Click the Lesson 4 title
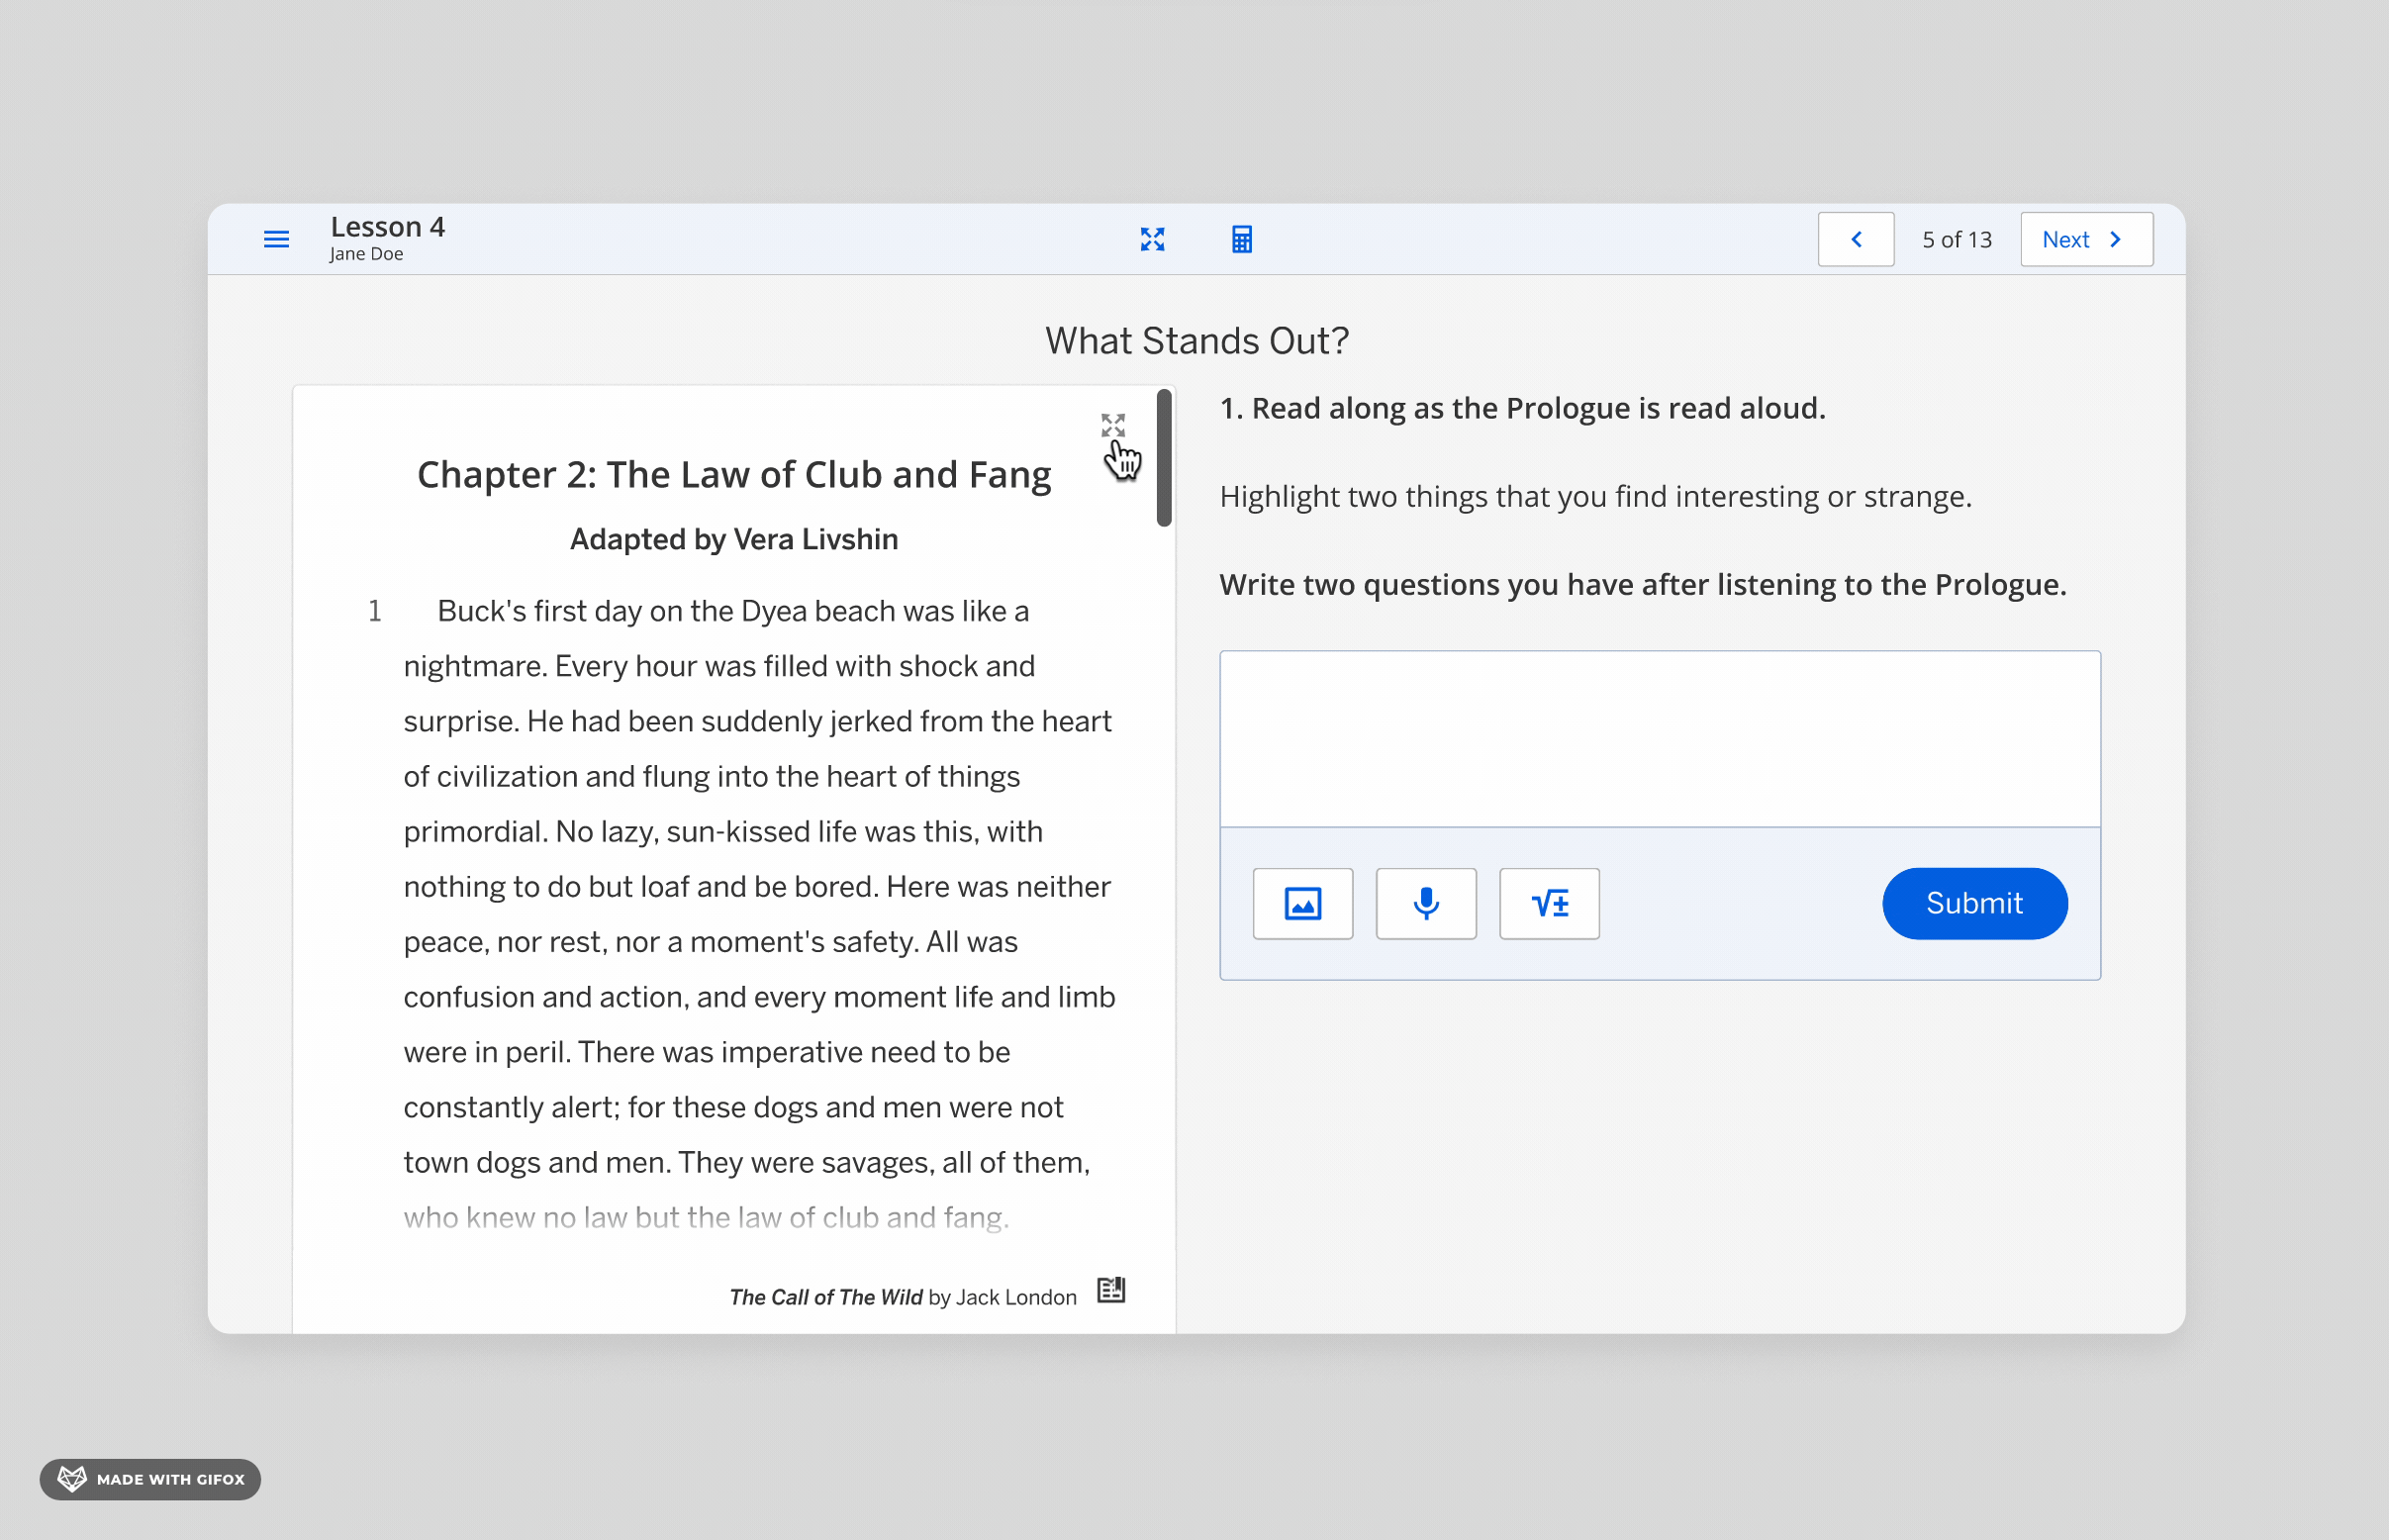 tap(388, 227)
